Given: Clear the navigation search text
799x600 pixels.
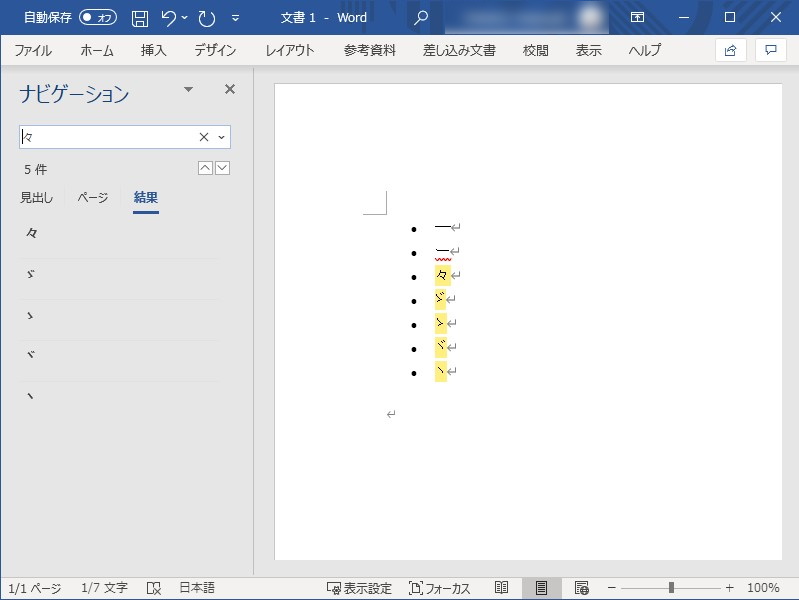Looking at the screenshot, I should click(x=204, y=137).
